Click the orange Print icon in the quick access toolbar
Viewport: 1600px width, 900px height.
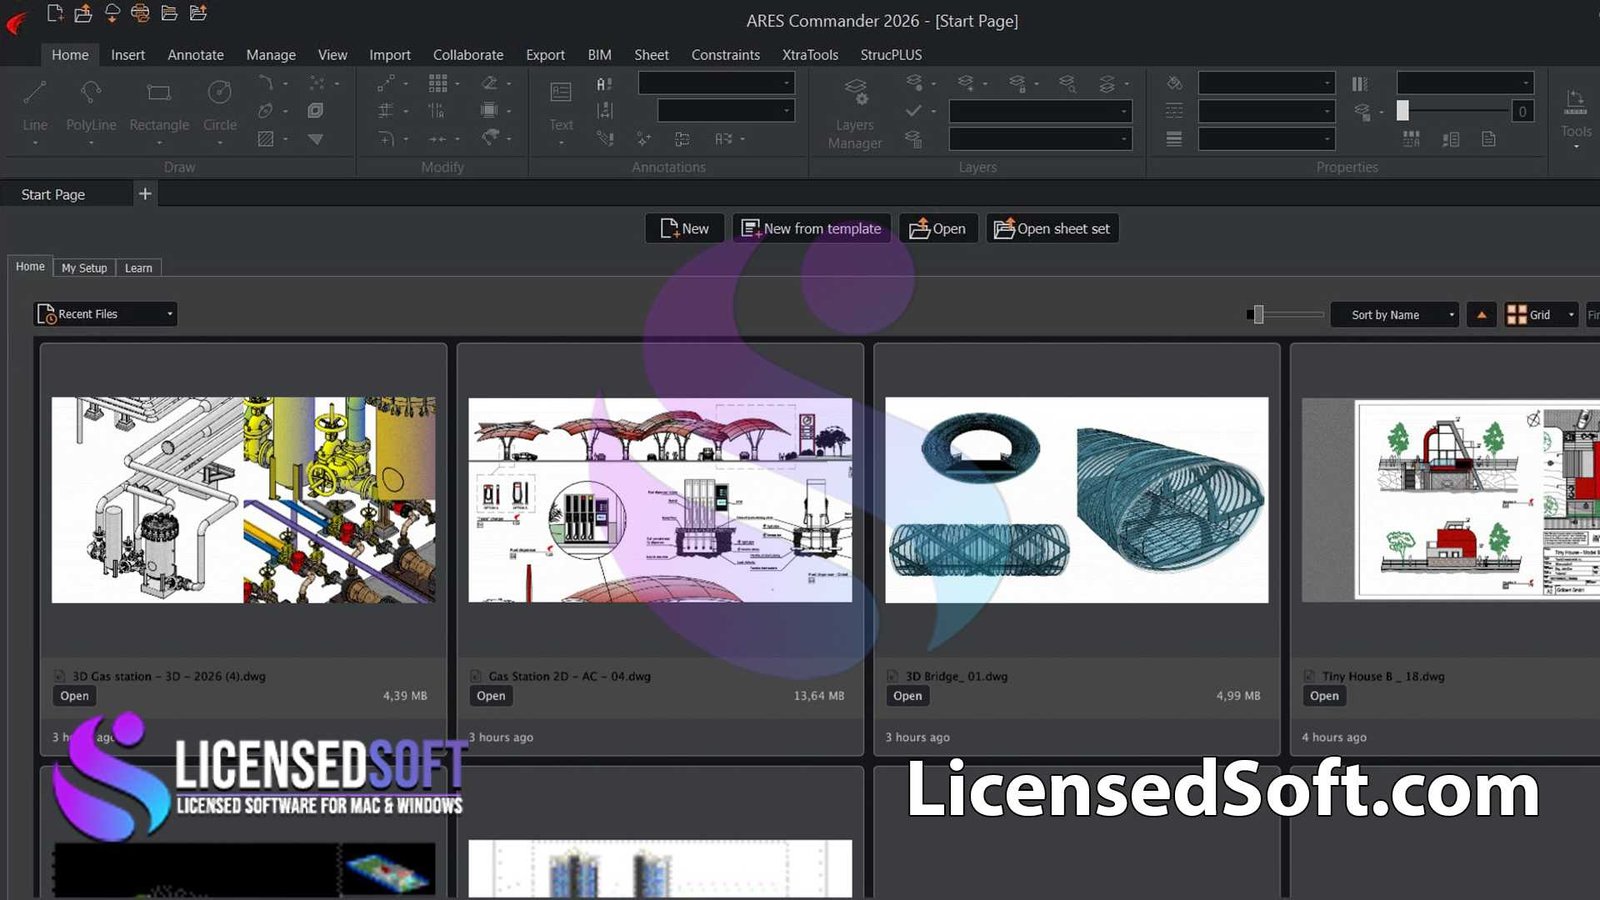140,13
